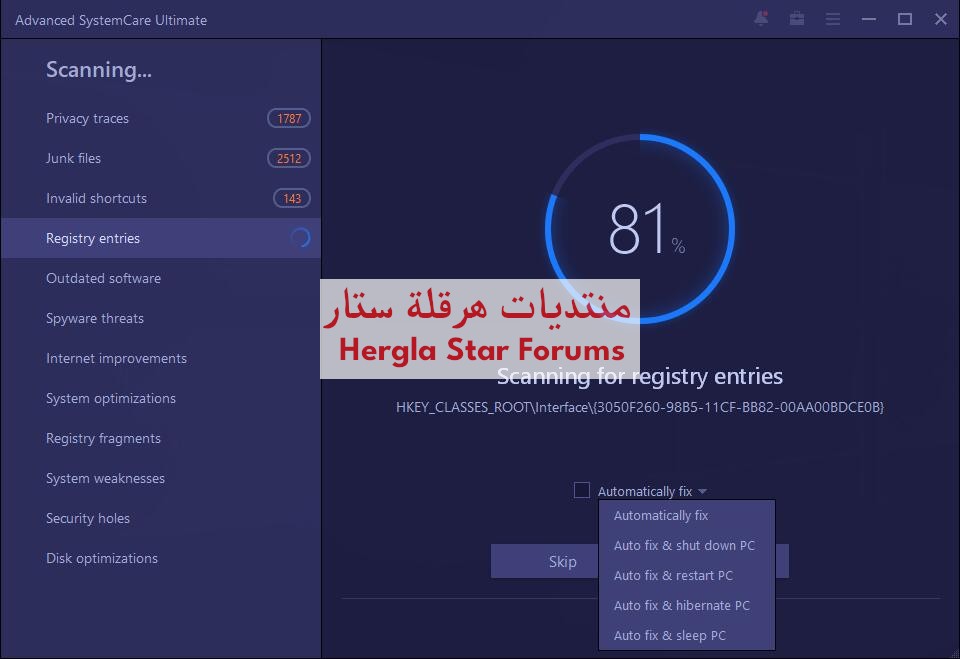Select Junk files in the scan list
The height and width of the screenshot is (659, 960).
161,158
